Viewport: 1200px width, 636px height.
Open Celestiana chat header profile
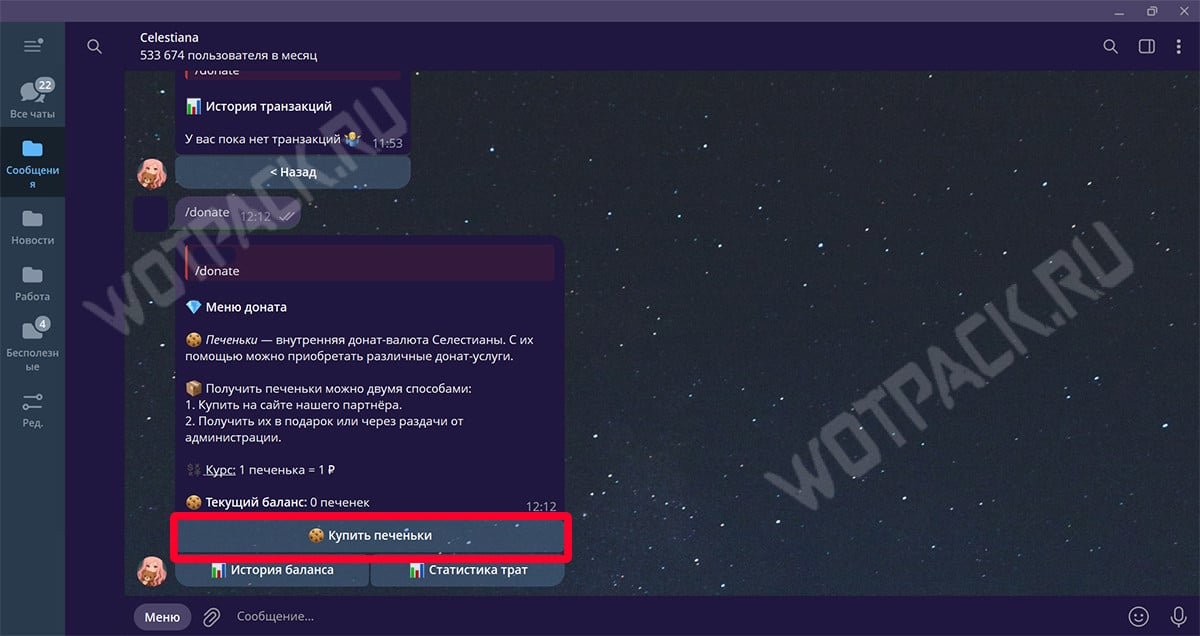230,46
